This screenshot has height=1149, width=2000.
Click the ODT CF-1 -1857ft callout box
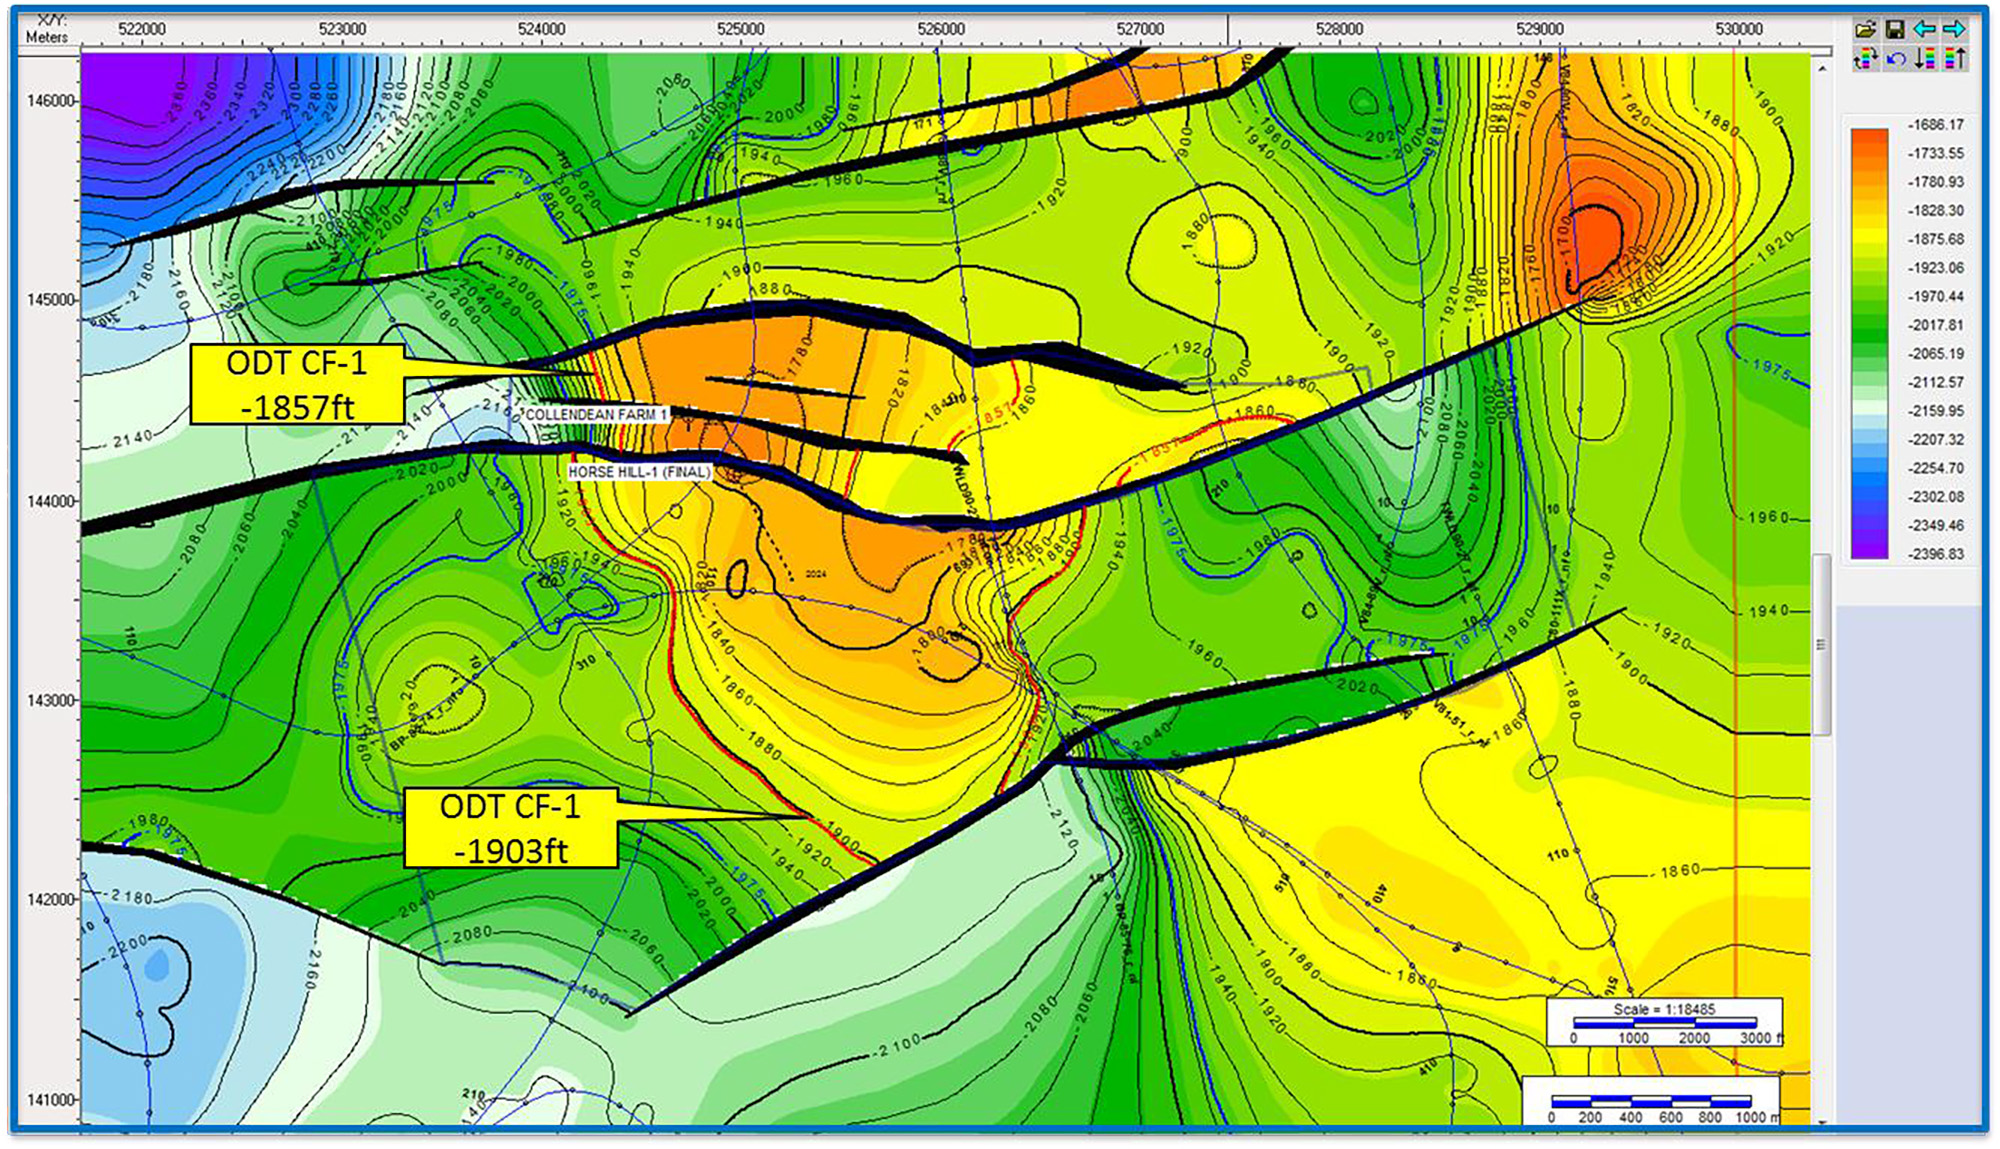click(297, 385)
